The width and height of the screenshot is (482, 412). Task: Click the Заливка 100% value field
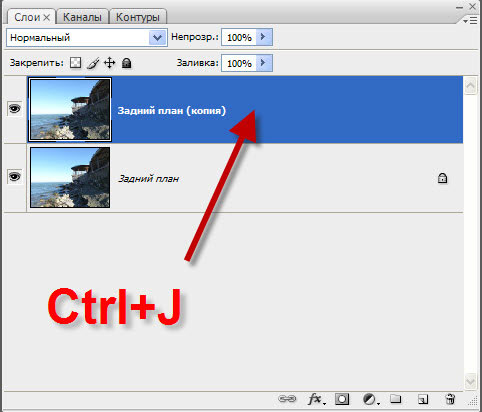coord(239,63)
